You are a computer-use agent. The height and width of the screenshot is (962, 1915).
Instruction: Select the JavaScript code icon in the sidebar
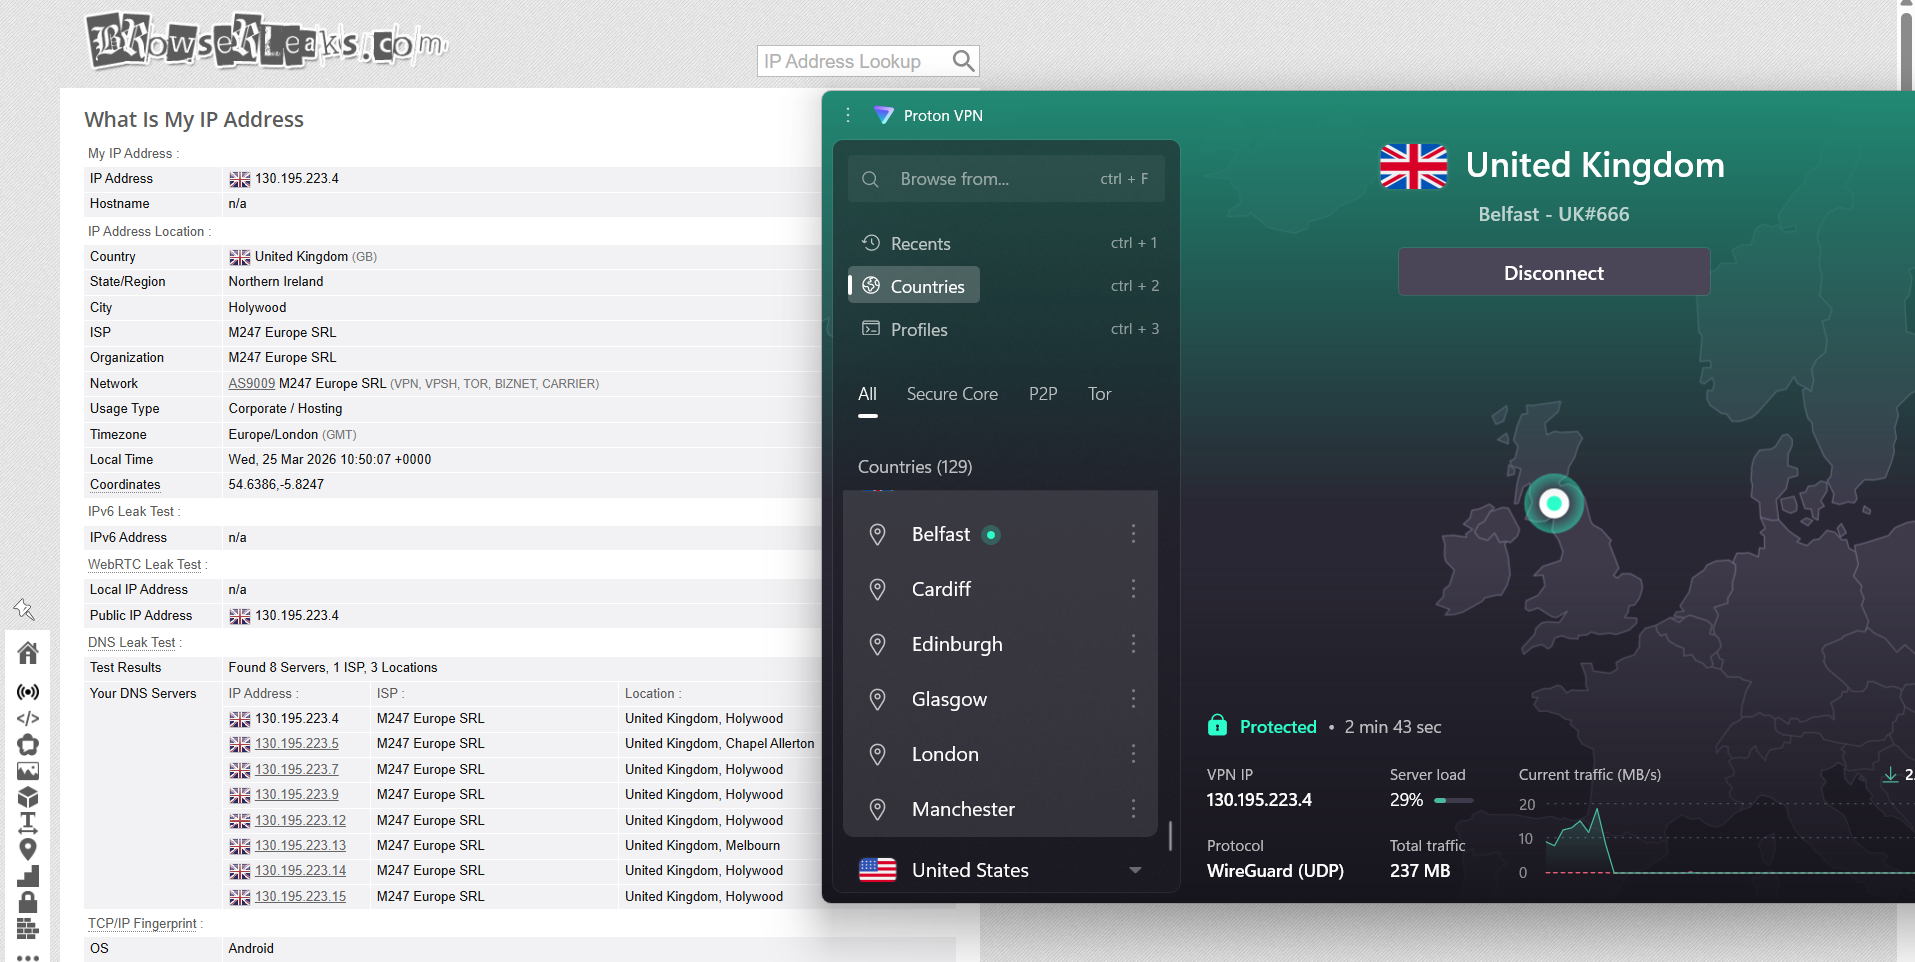click(28, 718)
